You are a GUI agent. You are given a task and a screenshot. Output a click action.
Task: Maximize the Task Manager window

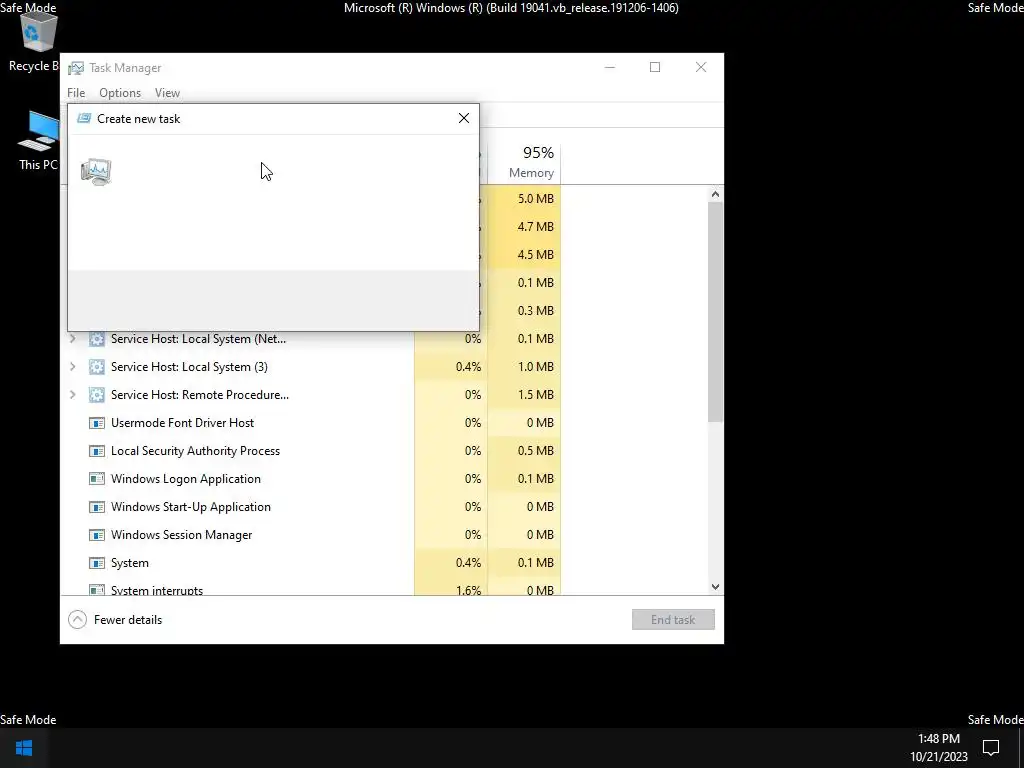655,67
